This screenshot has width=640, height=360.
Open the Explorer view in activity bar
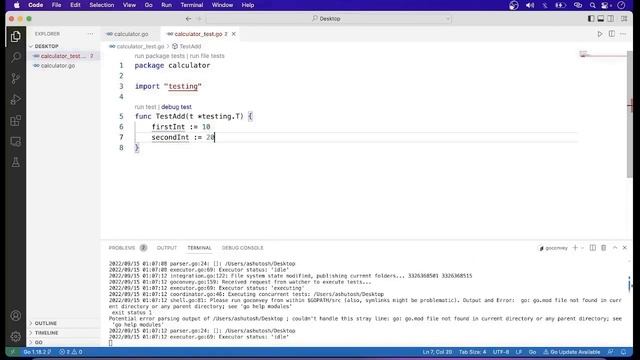(x=16, y=36)
